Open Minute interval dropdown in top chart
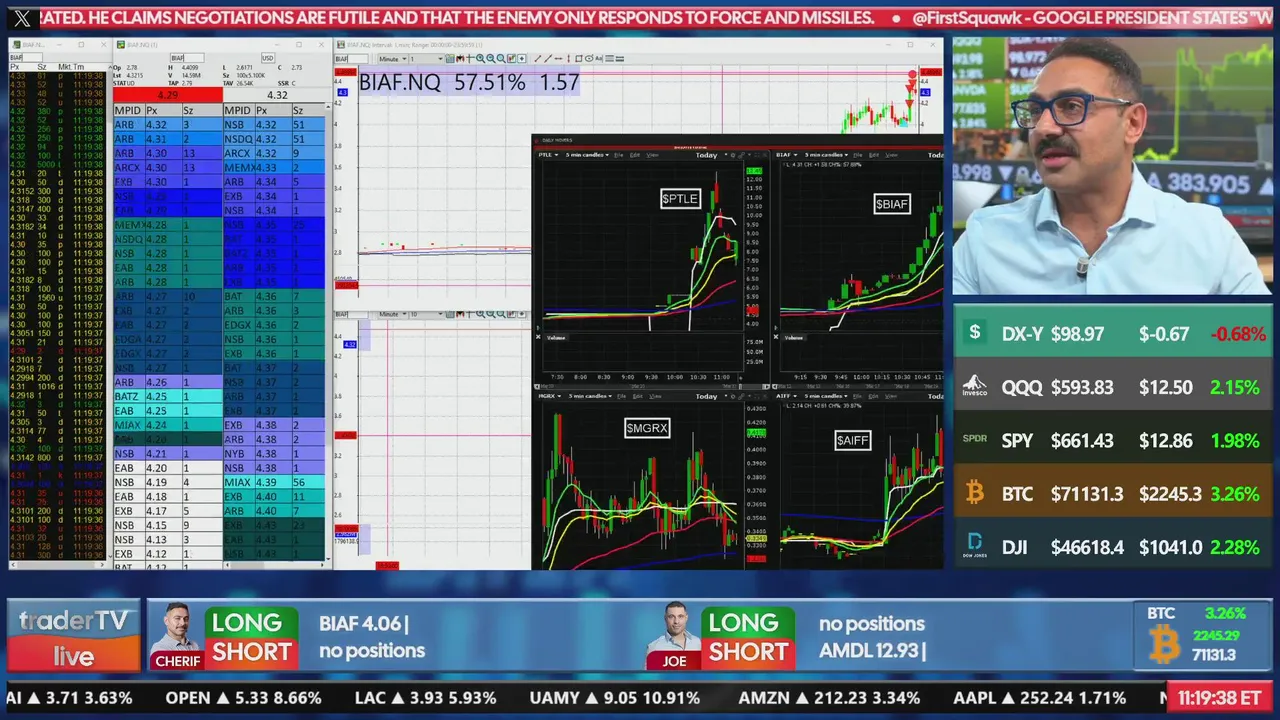The image size is (1280, 720). click(x=392, y=58)
